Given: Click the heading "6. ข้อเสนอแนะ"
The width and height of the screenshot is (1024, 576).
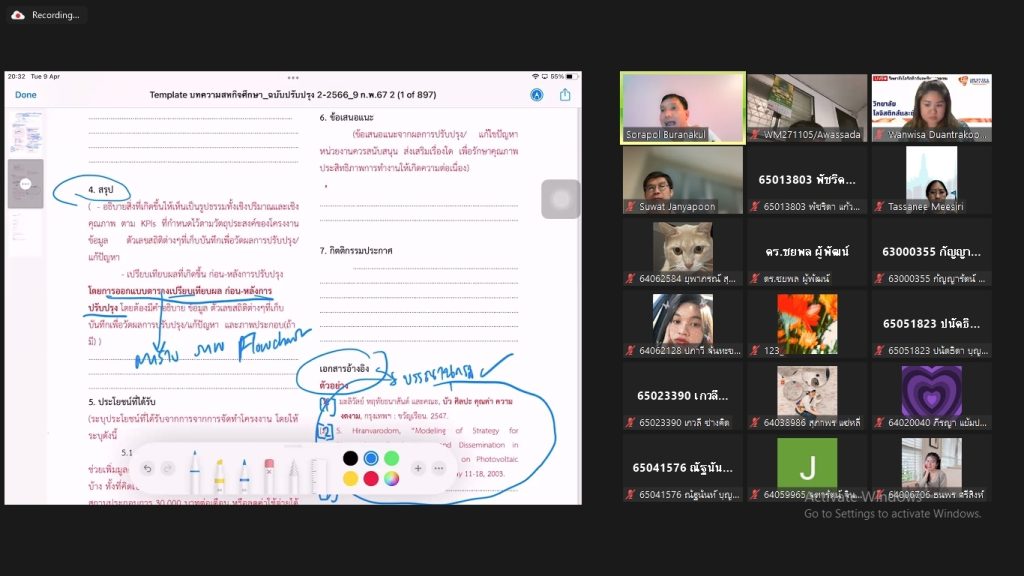Looking at the screenshot, I should [346, 118].
